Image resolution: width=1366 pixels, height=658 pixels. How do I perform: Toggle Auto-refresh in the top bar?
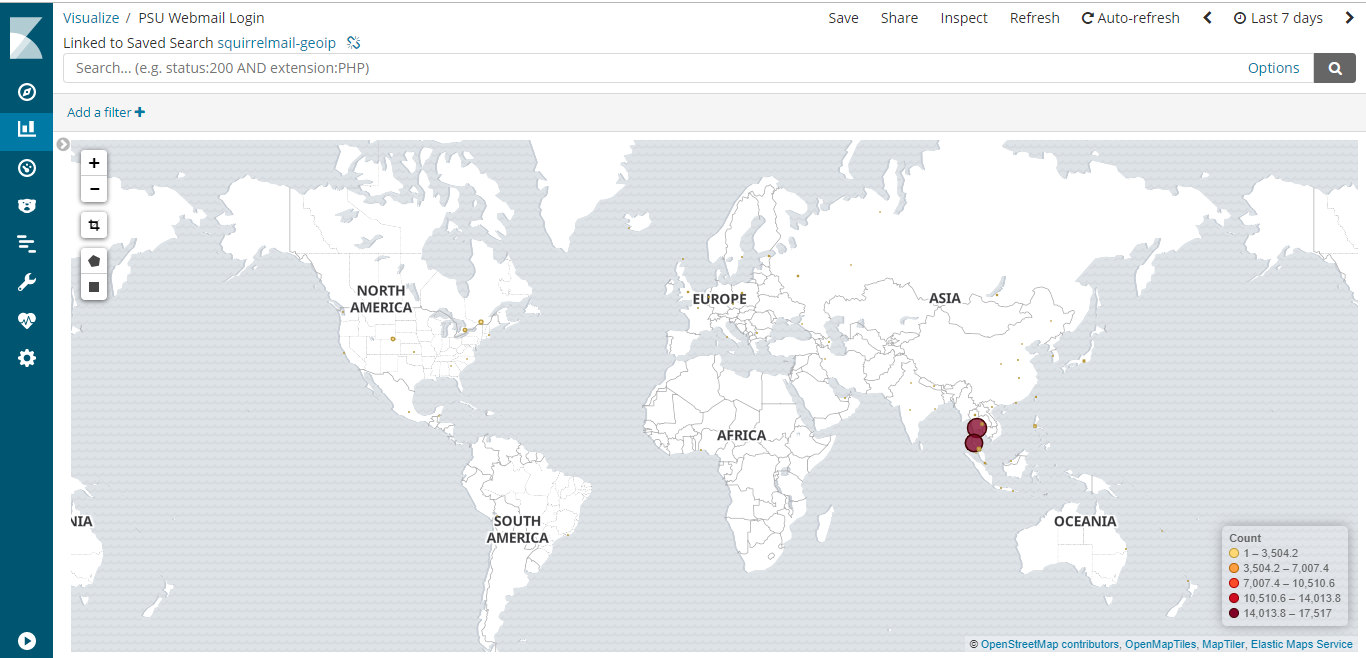pyautogui.click(x=1130, y=18)
